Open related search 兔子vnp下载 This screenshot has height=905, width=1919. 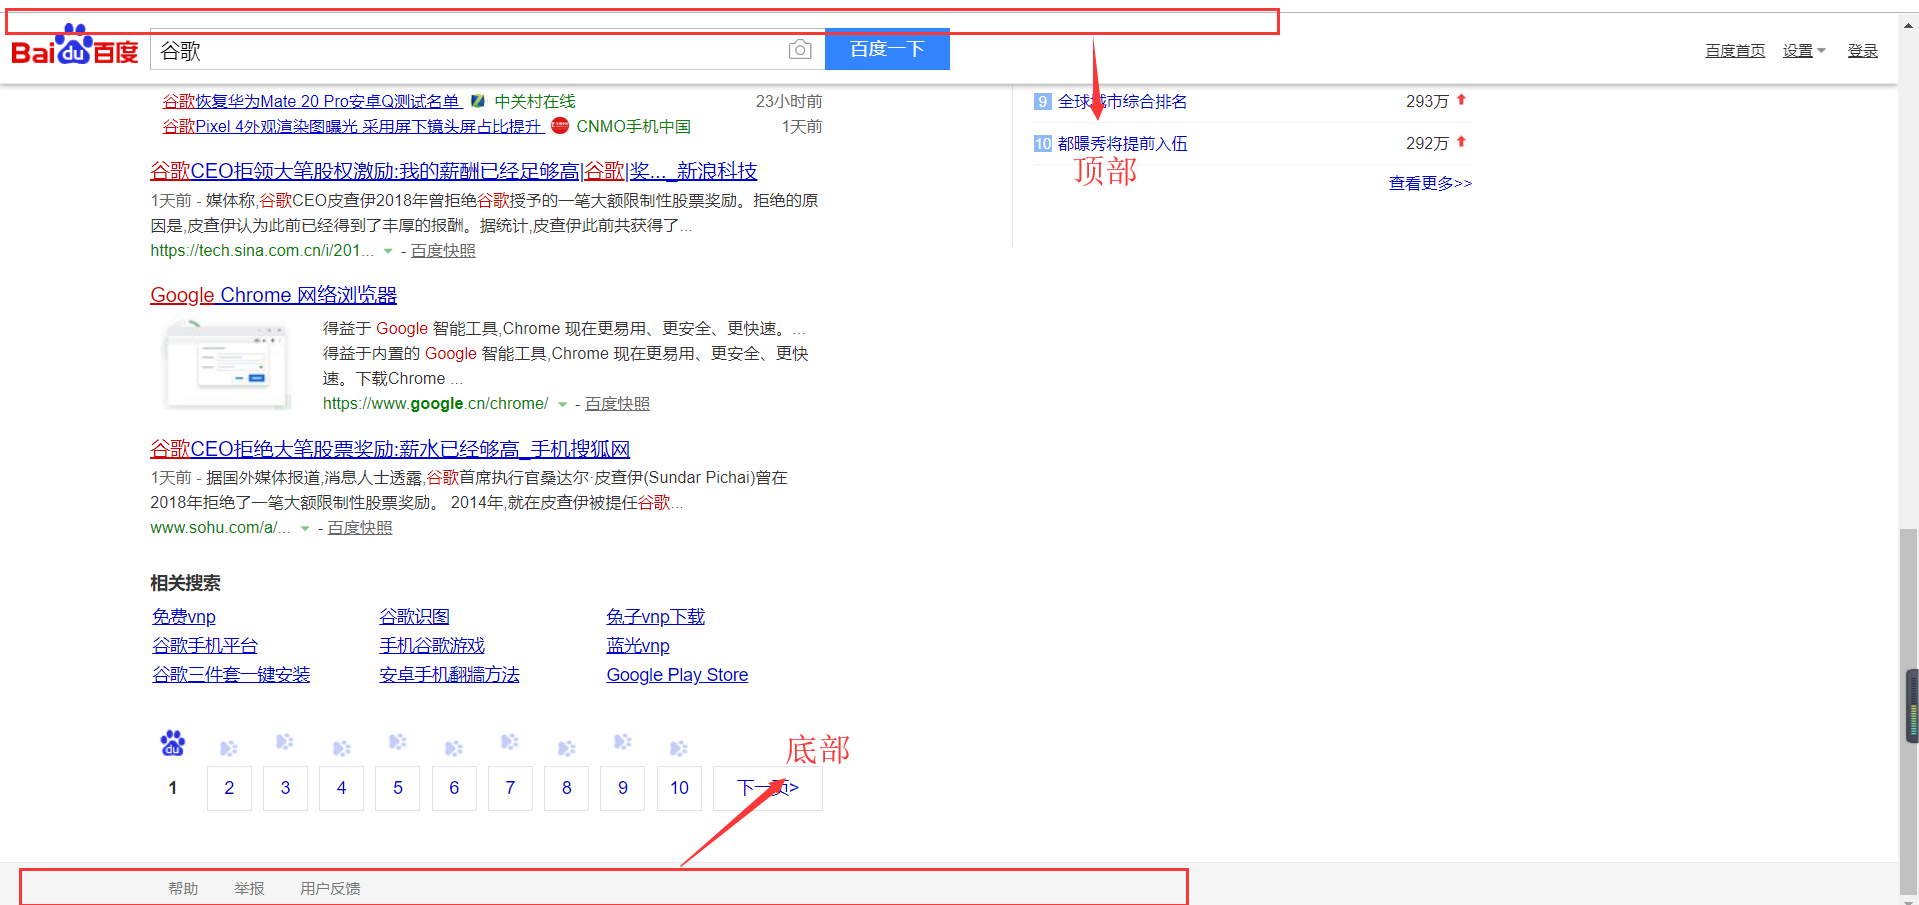click(655, 617)
